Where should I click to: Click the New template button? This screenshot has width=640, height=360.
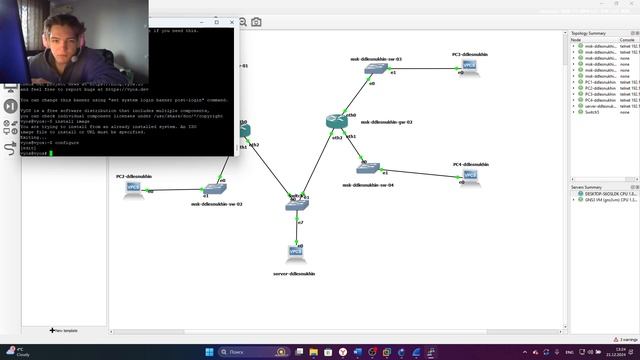(64, 330)
